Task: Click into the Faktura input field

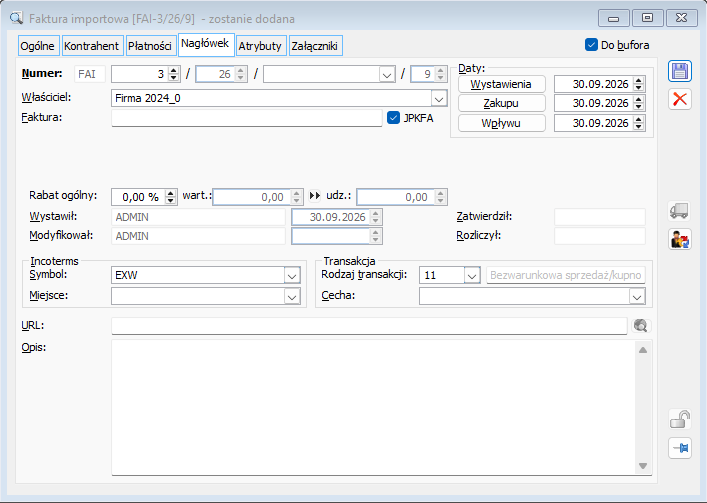Action: pos(247,118)
